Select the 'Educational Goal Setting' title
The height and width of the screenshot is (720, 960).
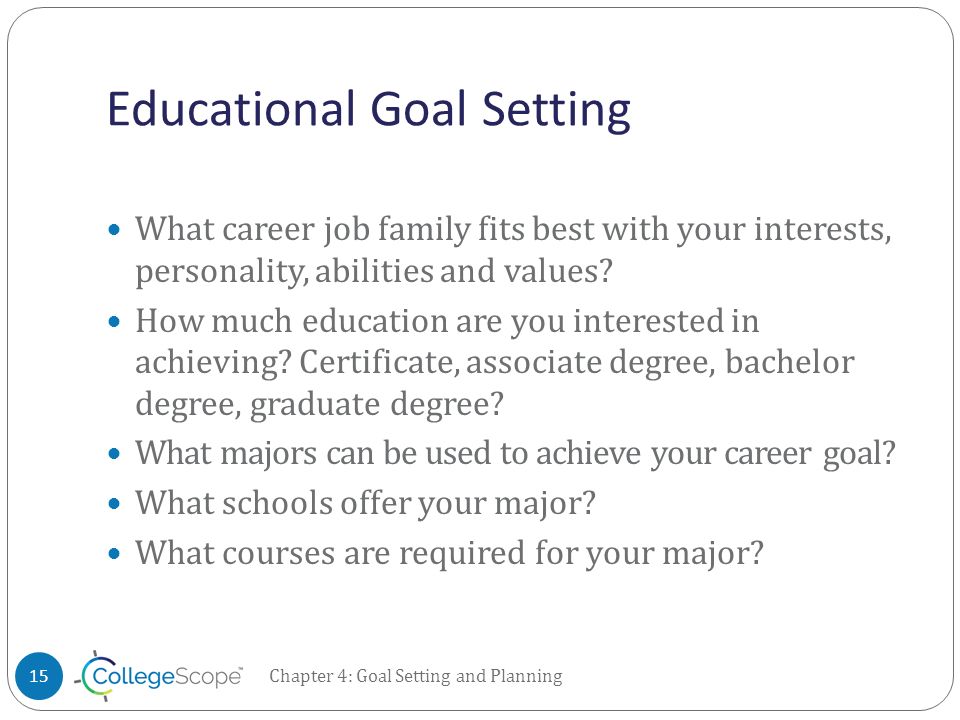tap(369, 110)
